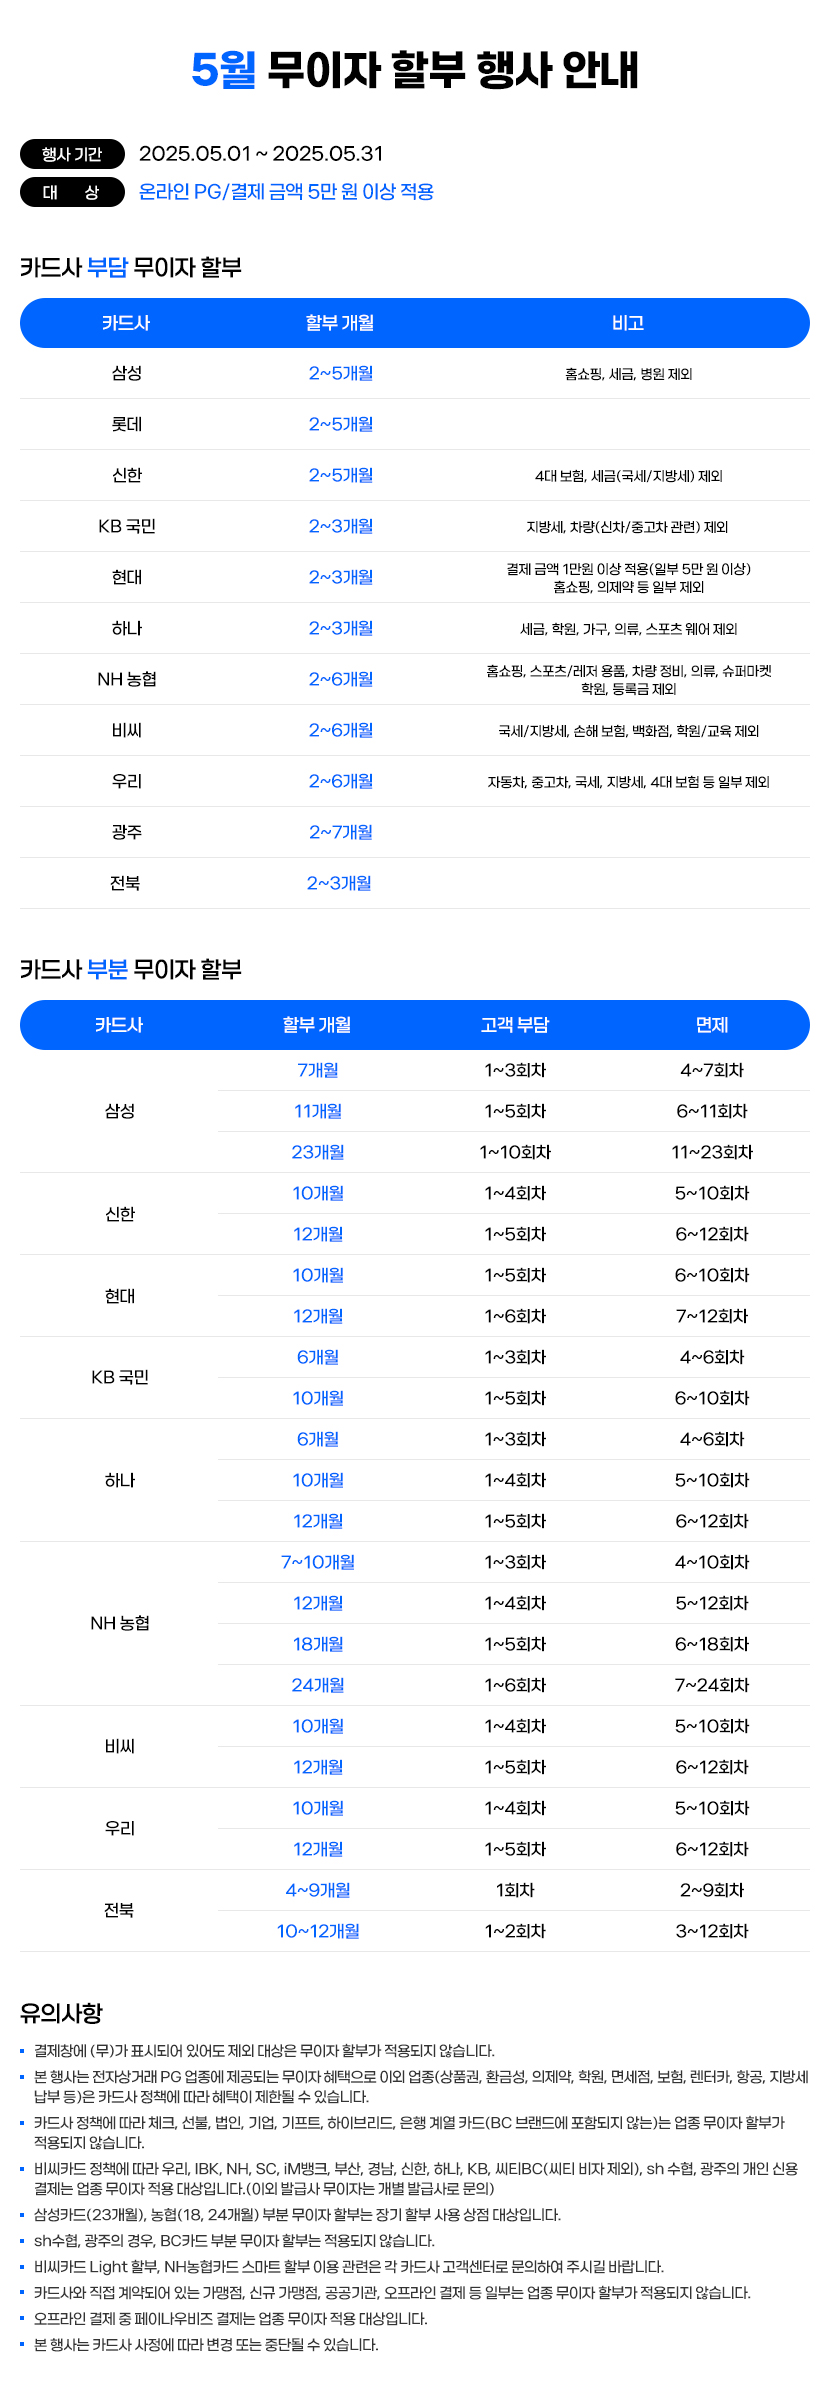
Task: Click the 5월 무이자 할부 행사 안내 title
Action: coord(415,70)
